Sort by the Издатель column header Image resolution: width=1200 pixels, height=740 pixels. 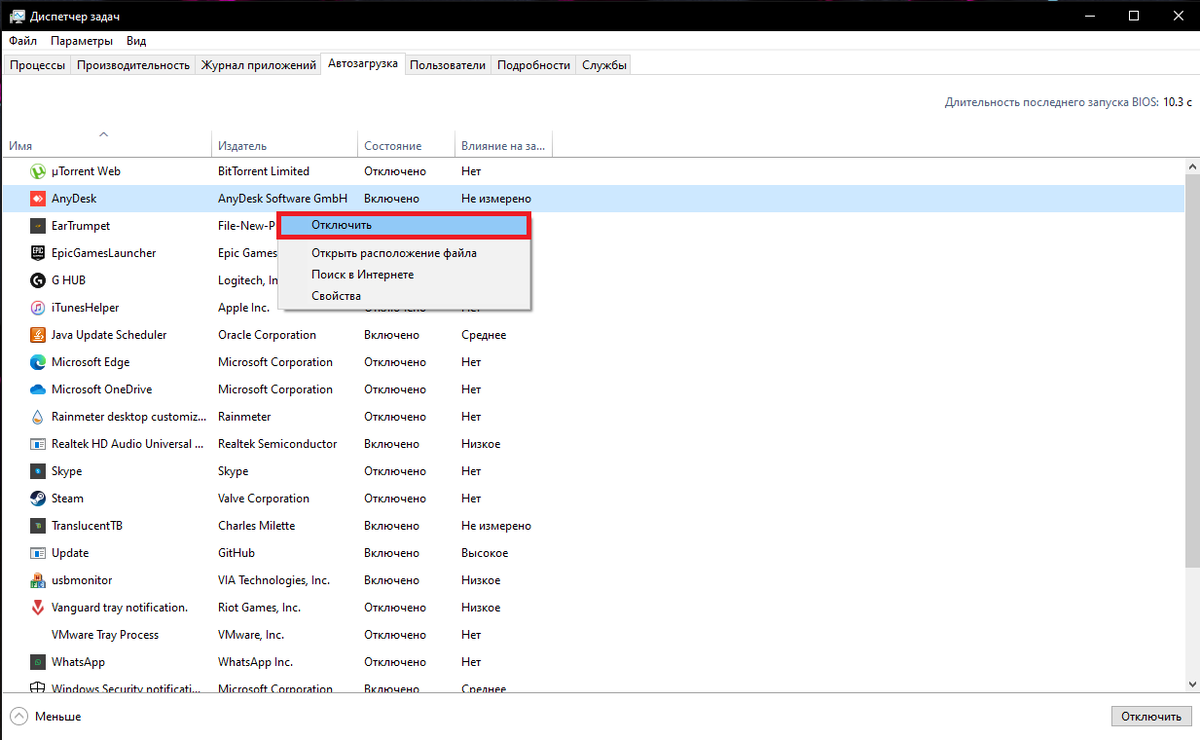(x=284, y=145)
